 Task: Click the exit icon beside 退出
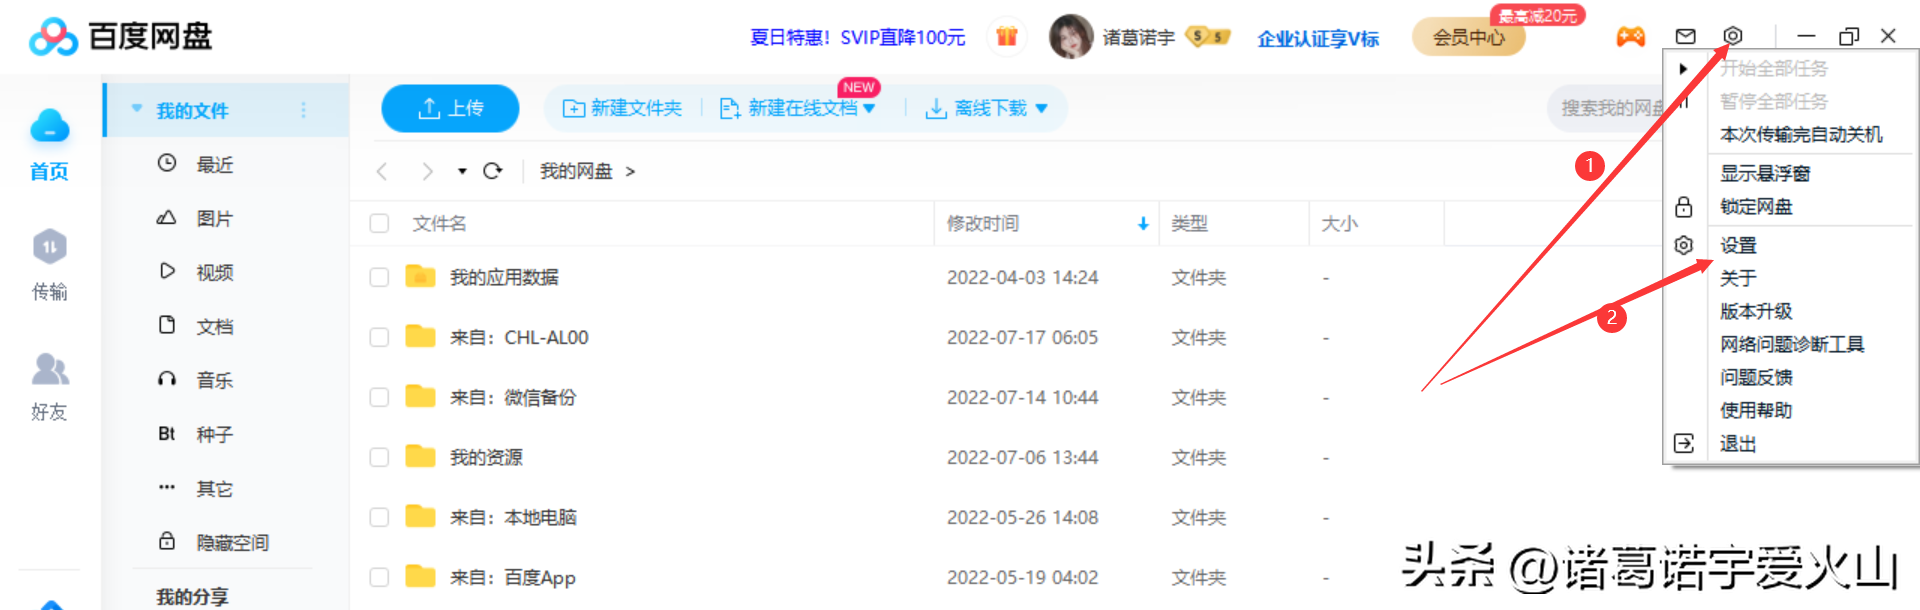coord(1684,443)
